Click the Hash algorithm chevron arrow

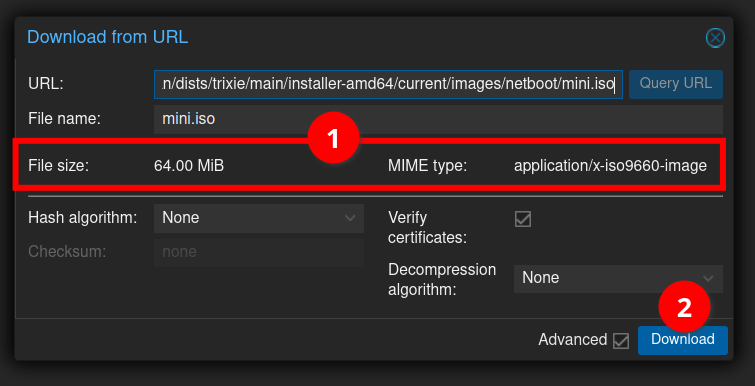[350, 218]
